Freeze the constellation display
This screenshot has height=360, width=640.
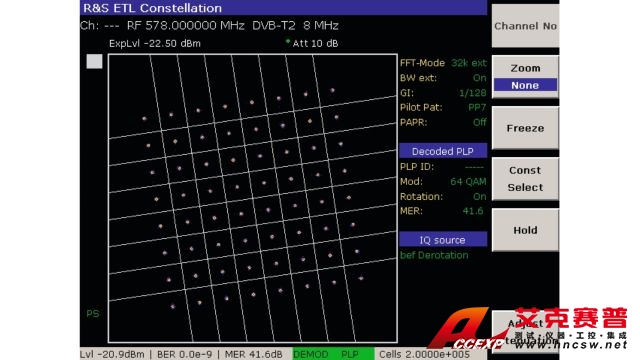525,128
